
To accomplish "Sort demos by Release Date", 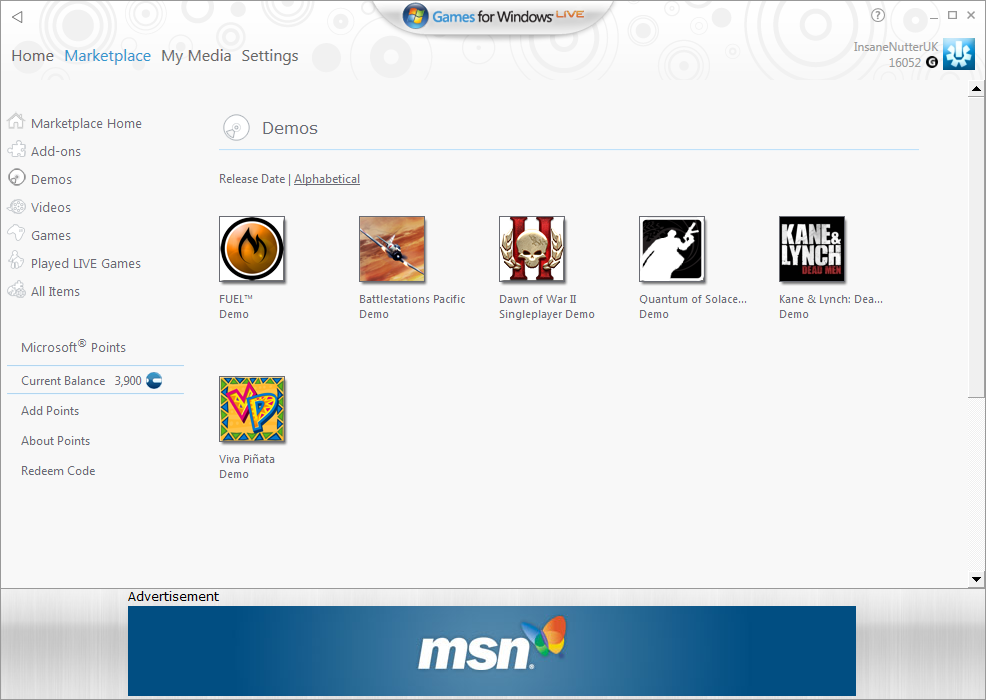I will (x=252, y=179).
